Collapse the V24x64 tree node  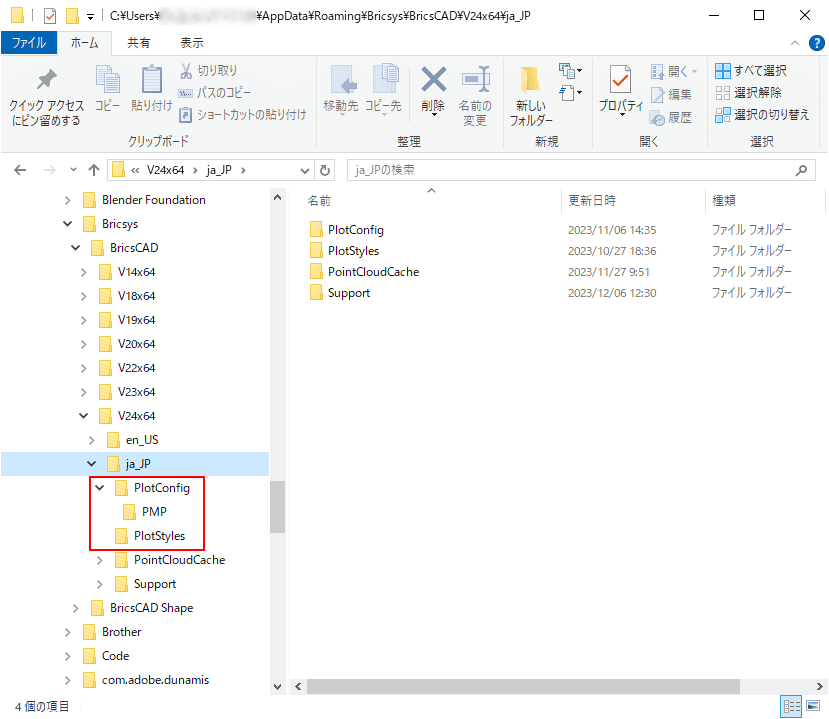tap(84, 416)
